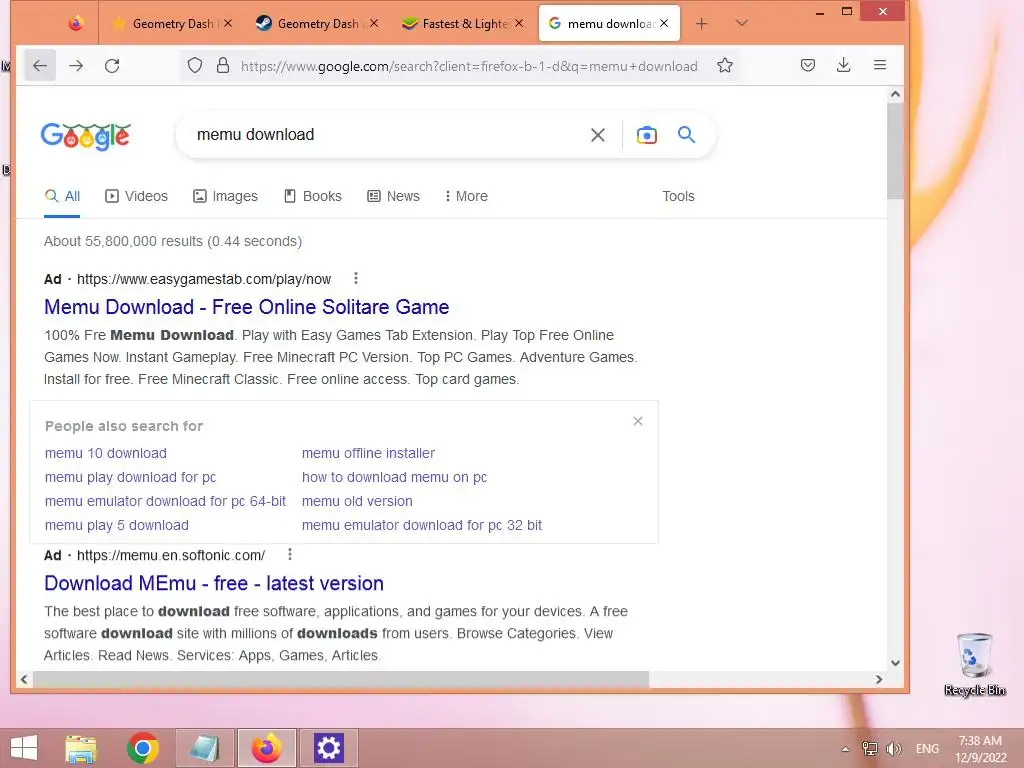Launch Chrome from the taskbar

click(143, 748)
